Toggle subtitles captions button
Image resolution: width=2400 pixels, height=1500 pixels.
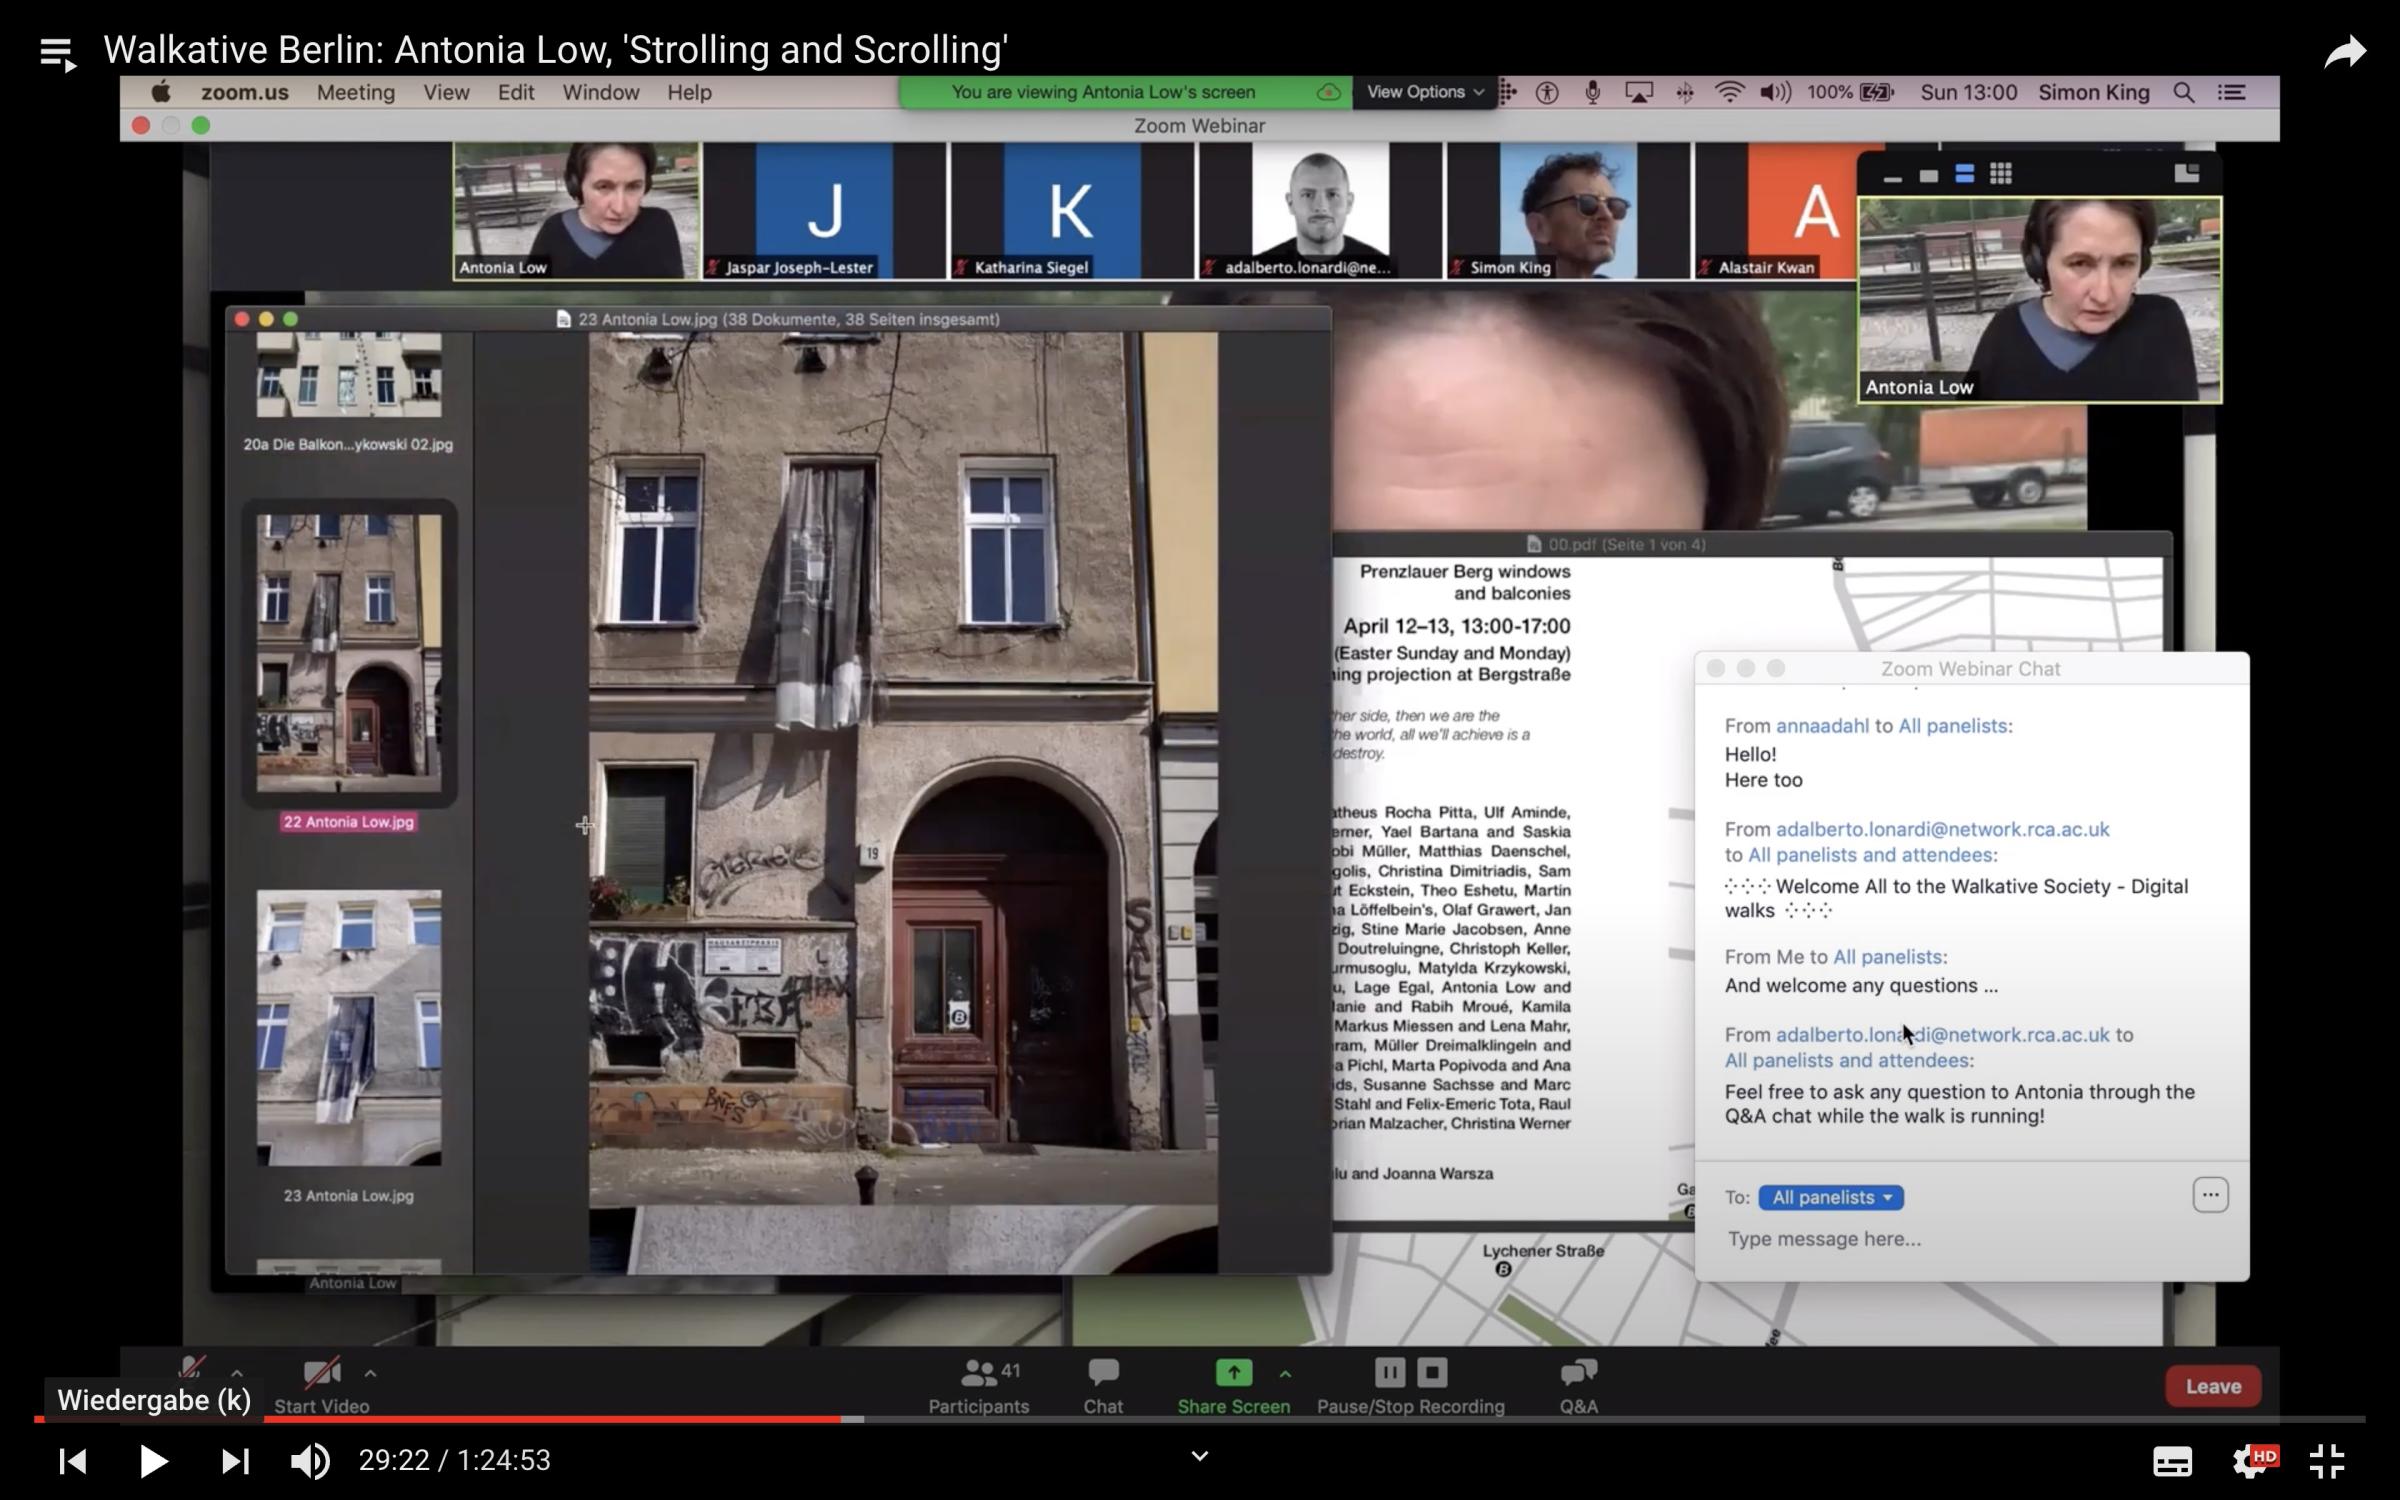[2171, 1461]
